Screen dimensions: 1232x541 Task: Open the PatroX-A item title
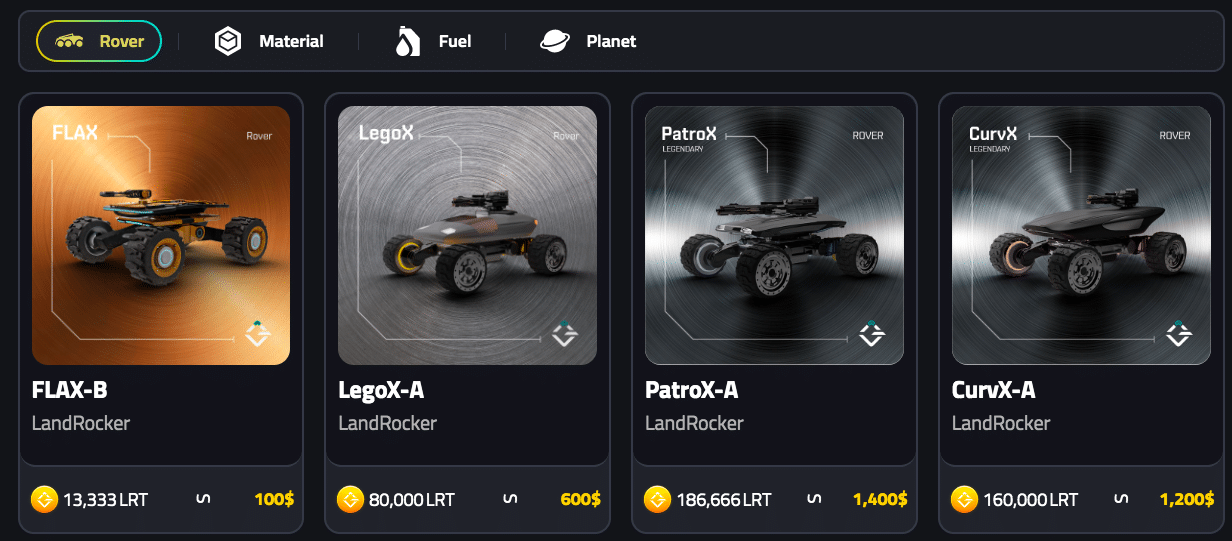[x=692, y=390]
